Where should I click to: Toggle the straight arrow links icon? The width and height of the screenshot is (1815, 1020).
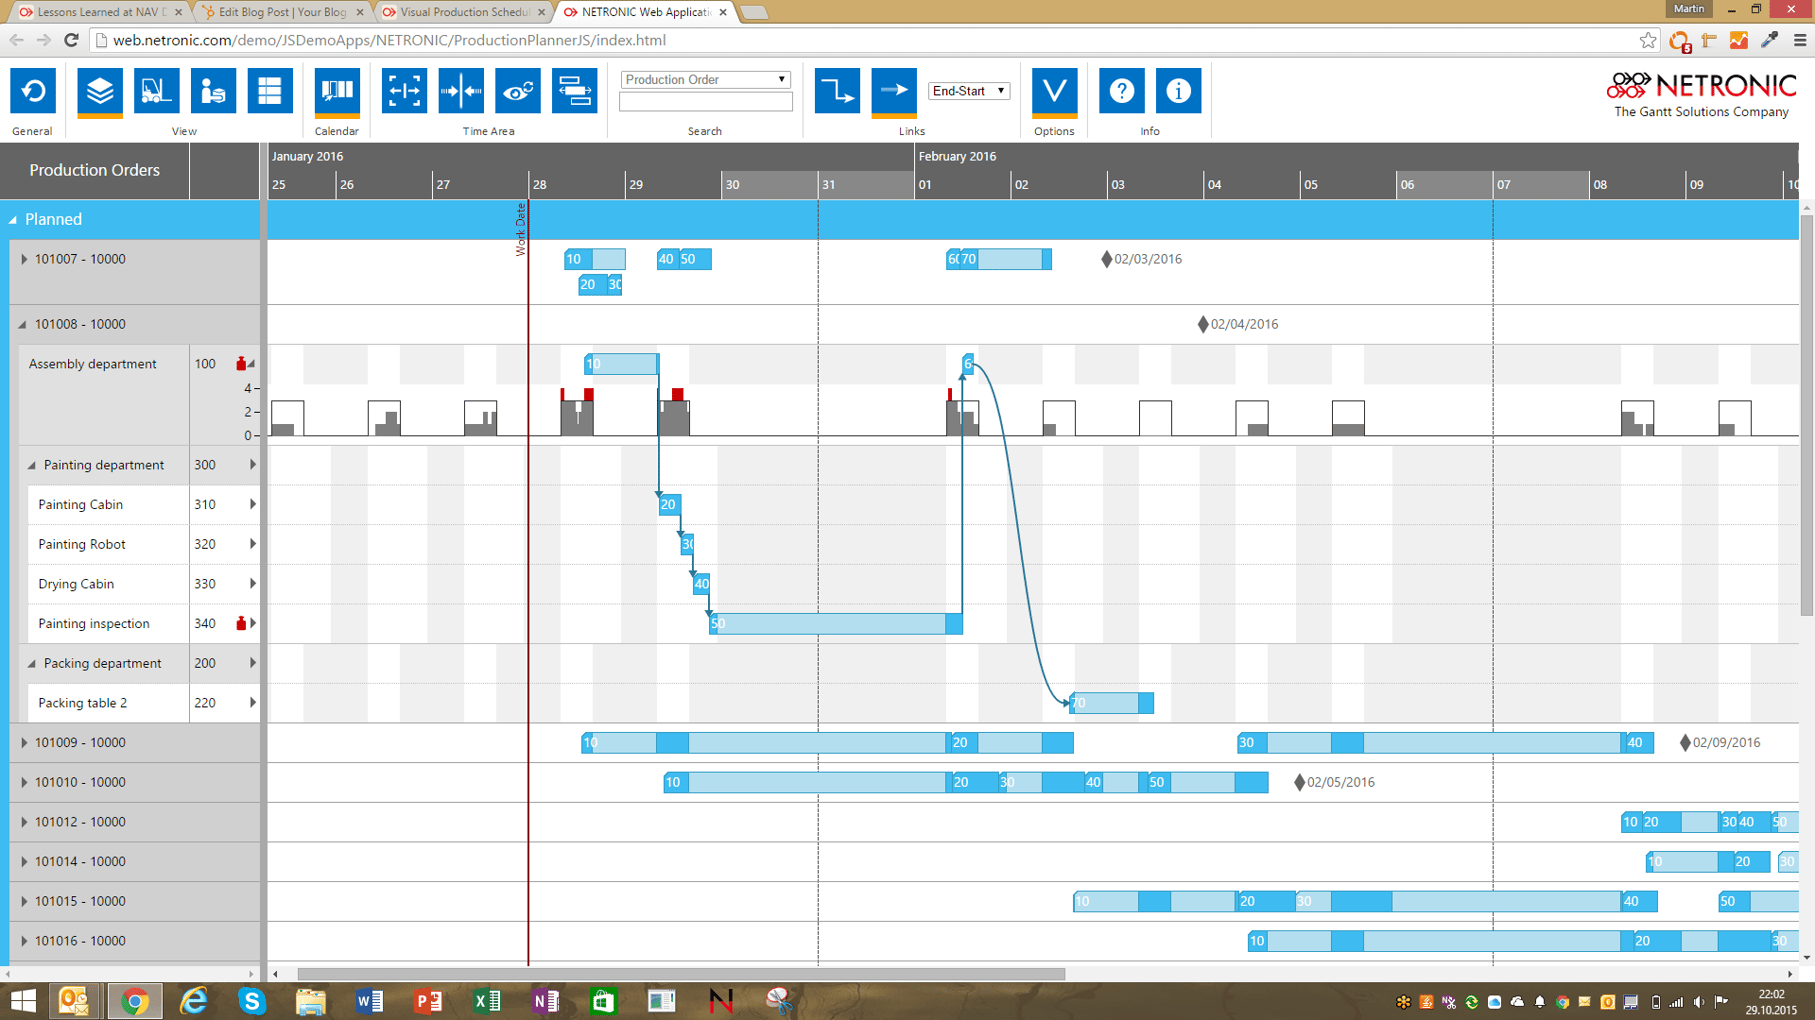click(x=894, y=91)
